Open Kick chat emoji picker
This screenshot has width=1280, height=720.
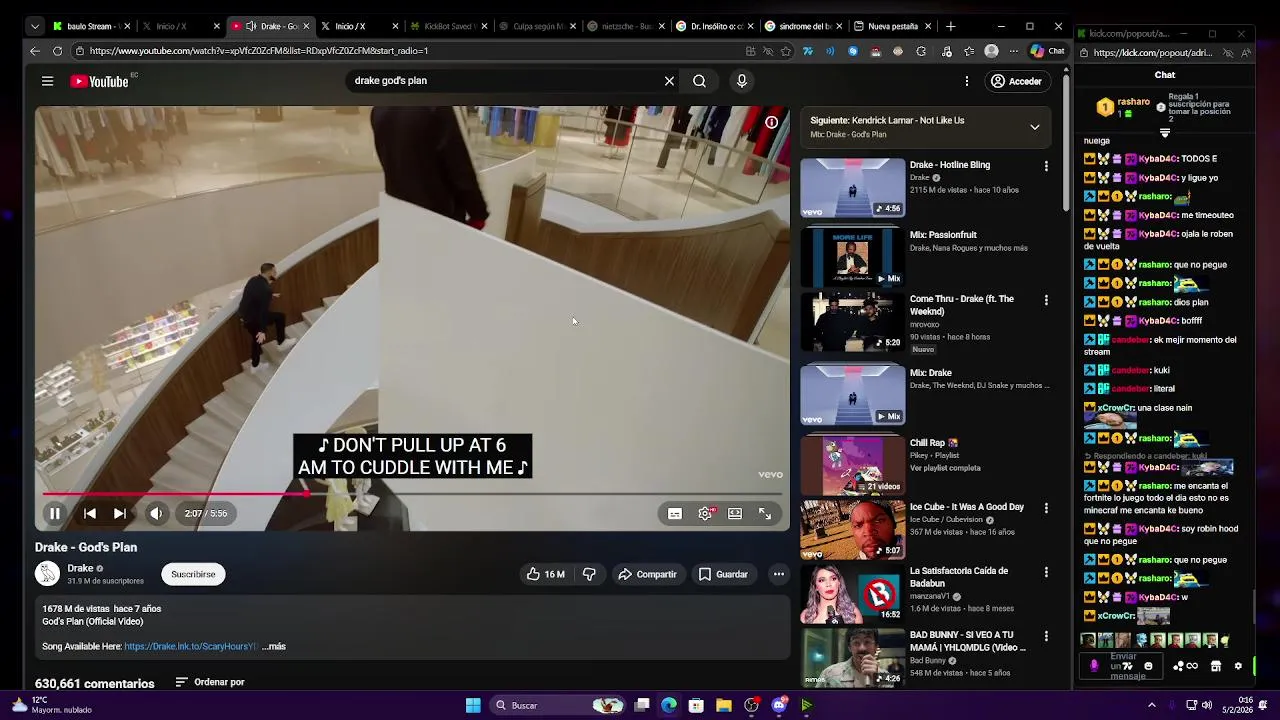tap(1148, 666)
